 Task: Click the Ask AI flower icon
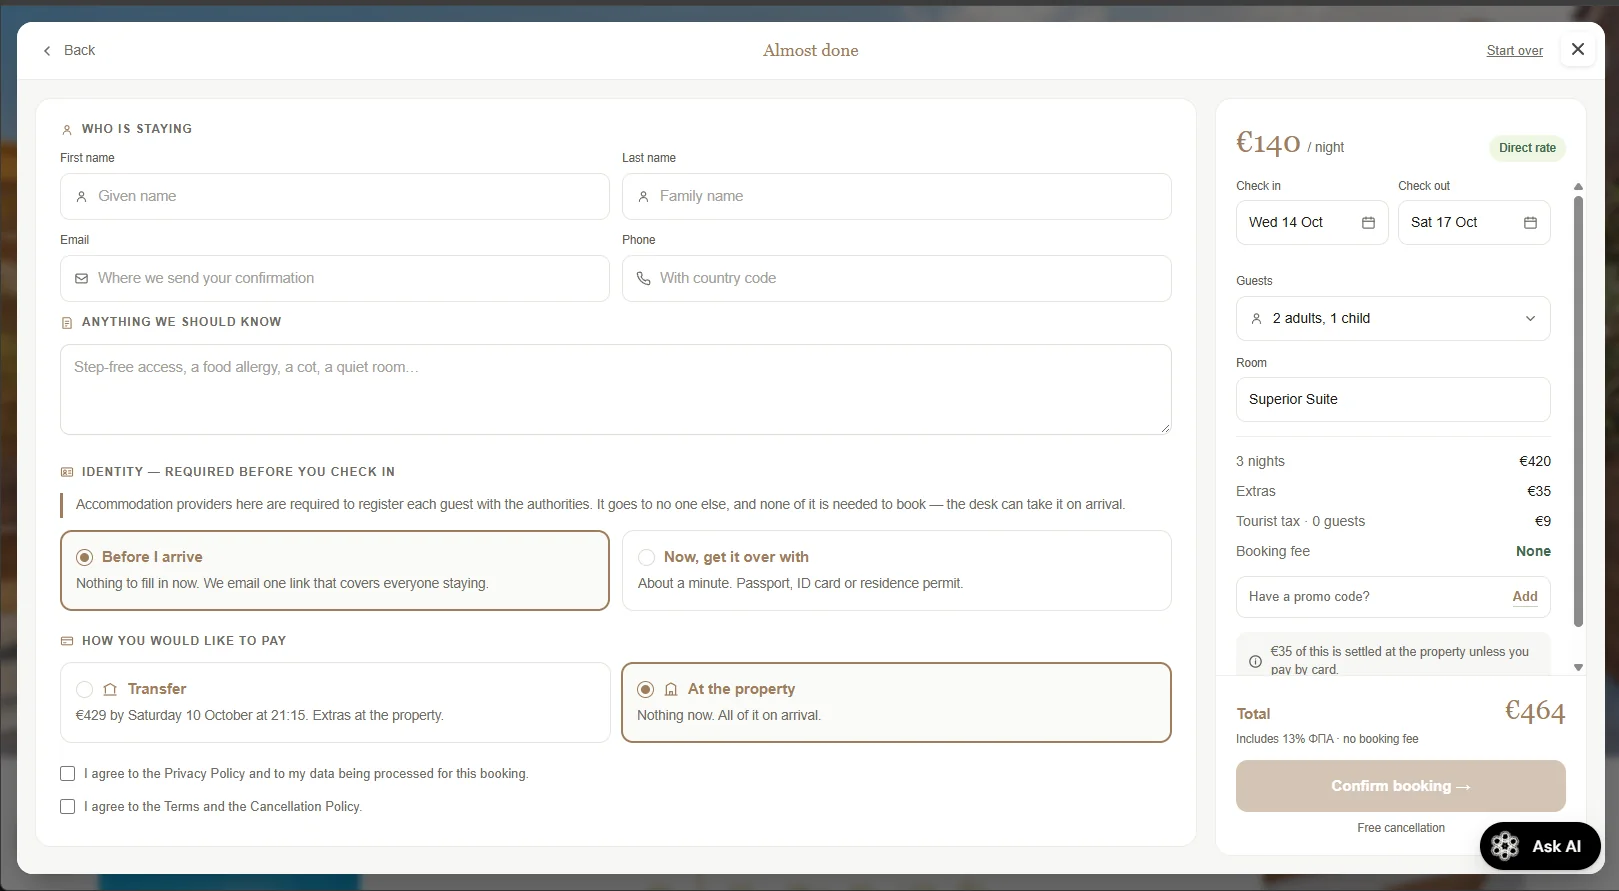coord(1505,846)
